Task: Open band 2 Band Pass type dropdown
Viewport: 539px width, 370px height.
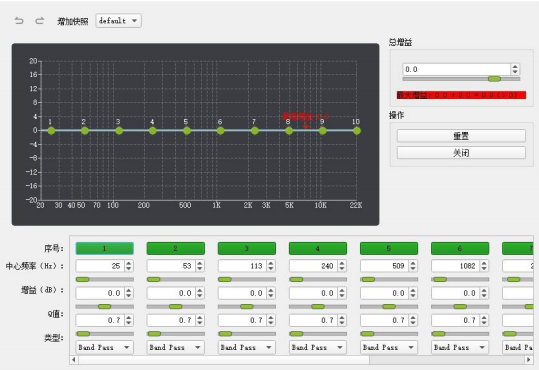Action: pos(176,347)
